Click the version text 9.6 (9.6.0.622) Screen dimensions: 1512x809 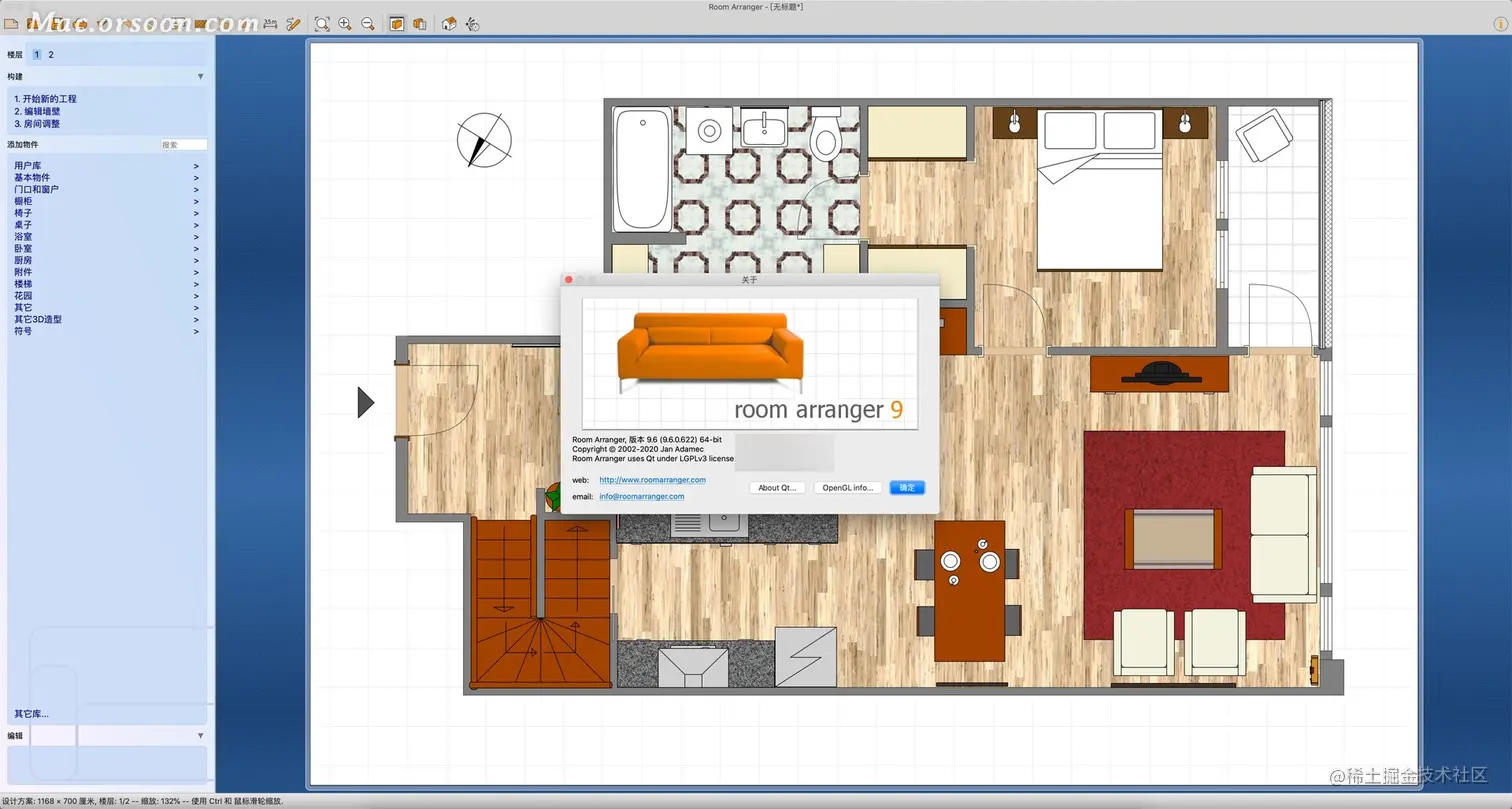pos(671,440)
